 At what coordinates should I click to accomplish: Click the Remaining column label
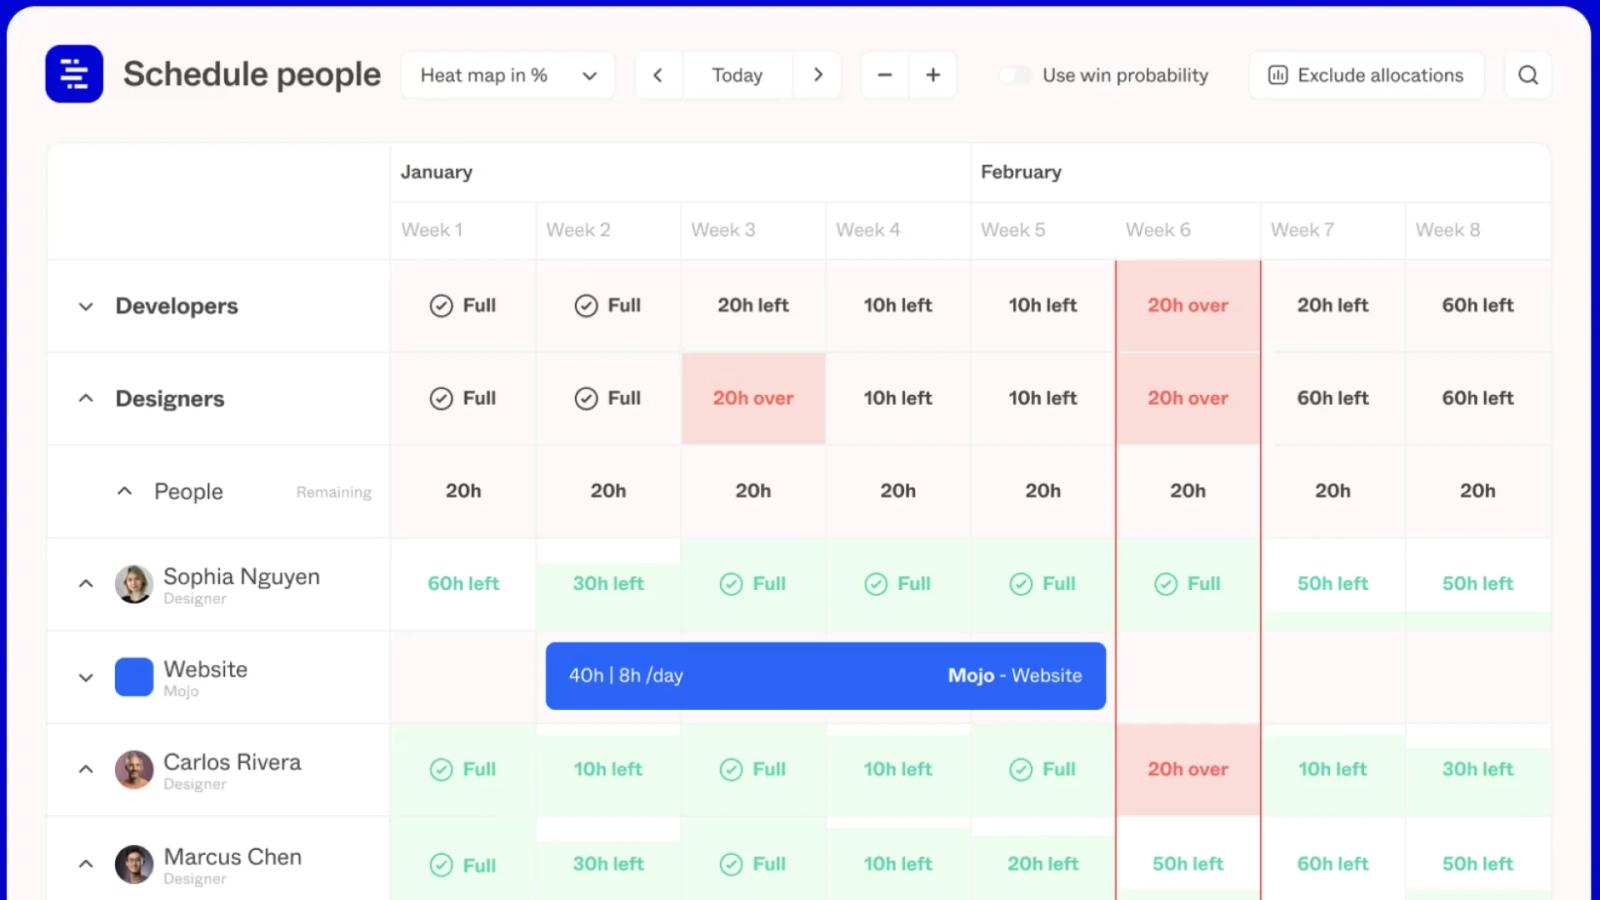(x=334, y=492)
